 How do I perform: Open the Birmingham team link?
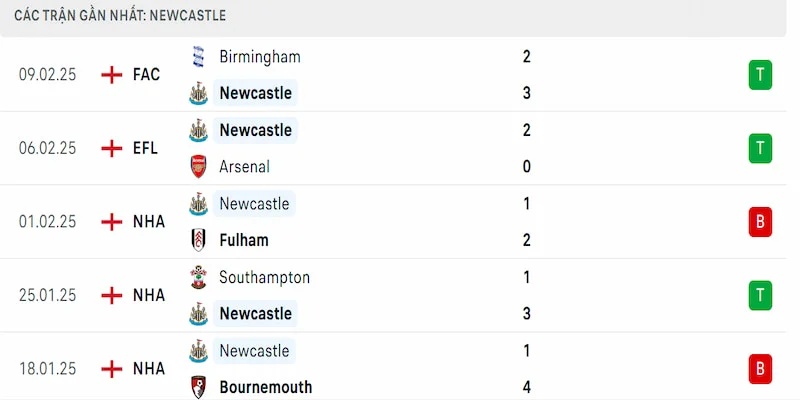(259, 57)
